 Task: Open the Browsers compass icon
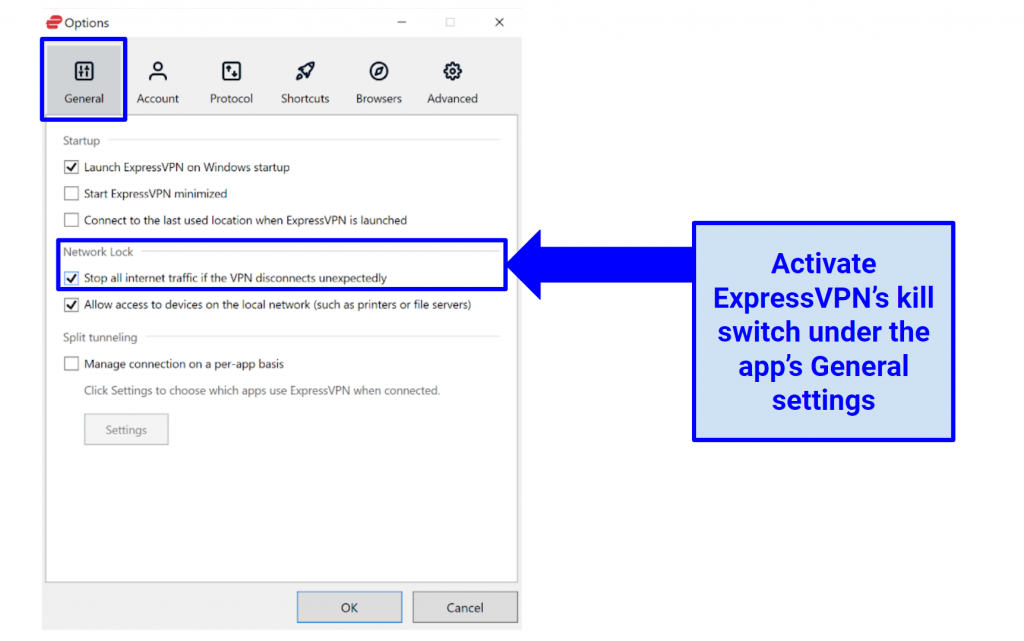click(x=379, y=70)
